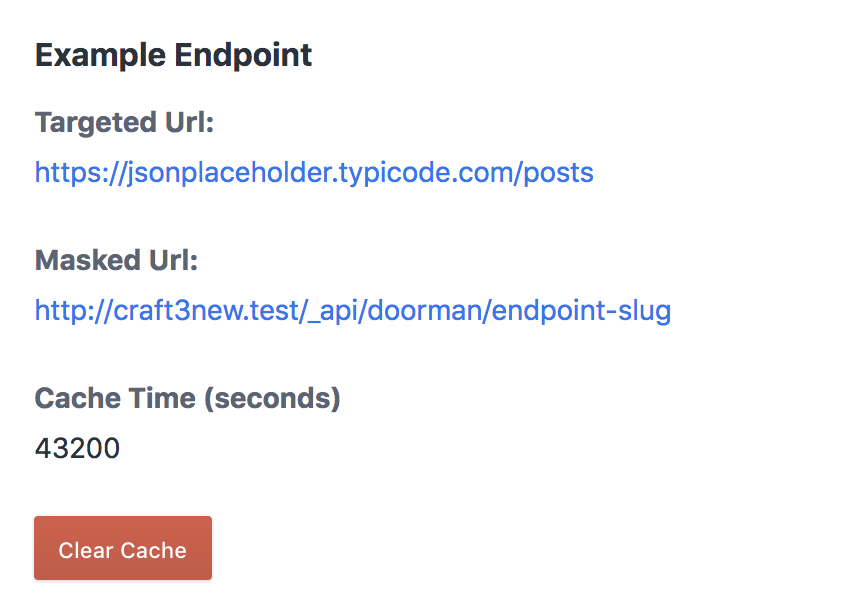Click the Masked Url label

tap(116, 261)
